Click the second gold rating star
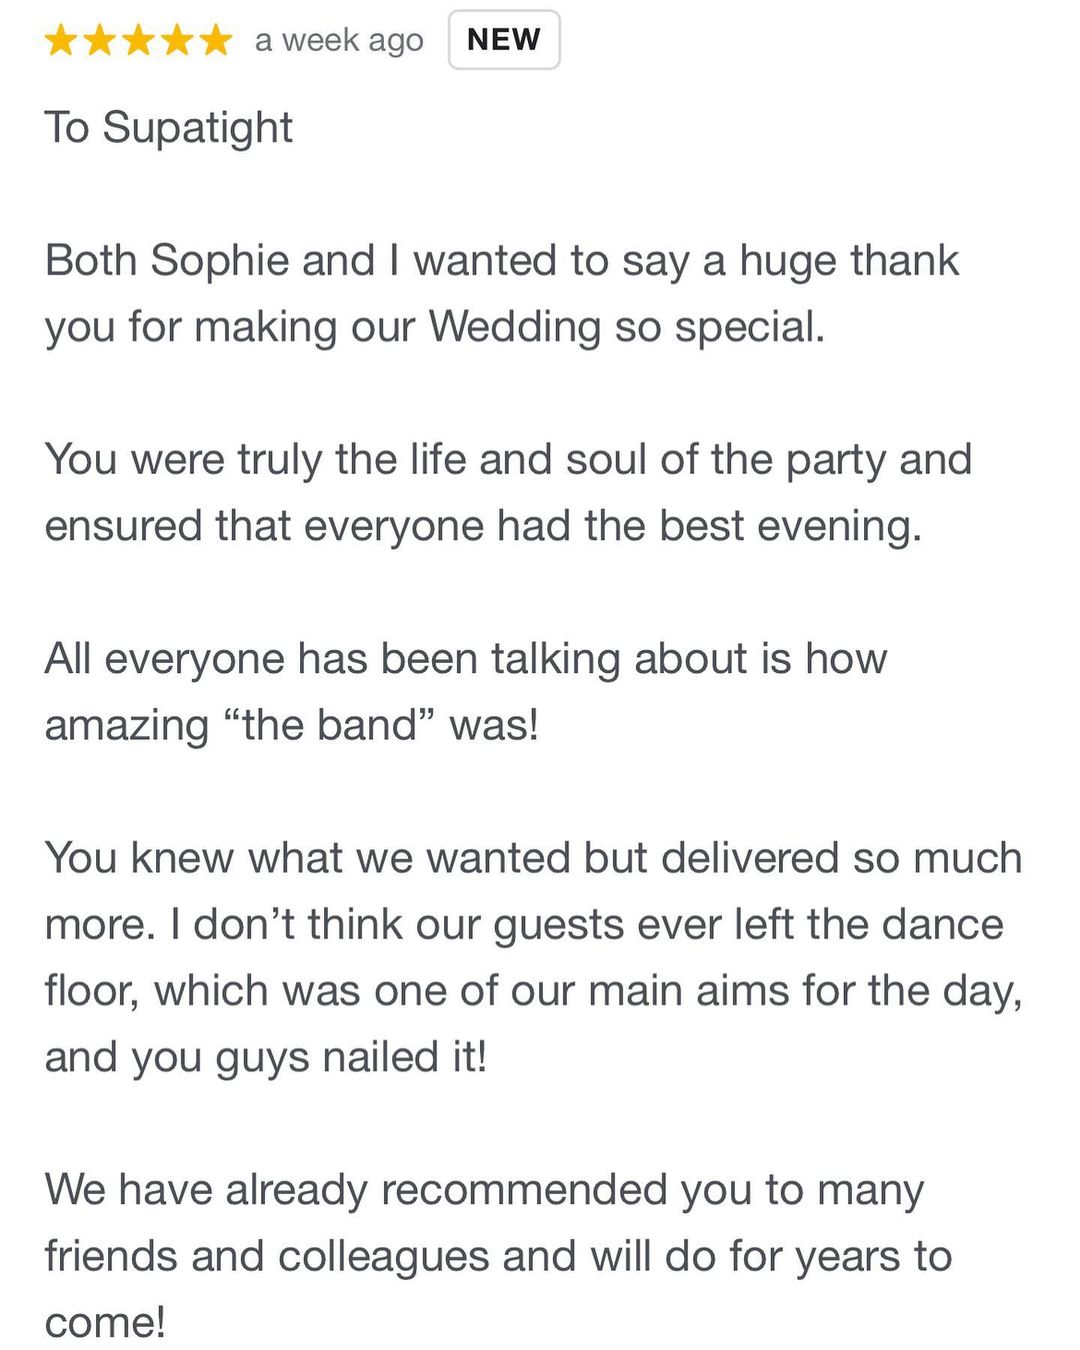The height and width of the screenshot is (1350, 1080). click(x=100, y=41)
